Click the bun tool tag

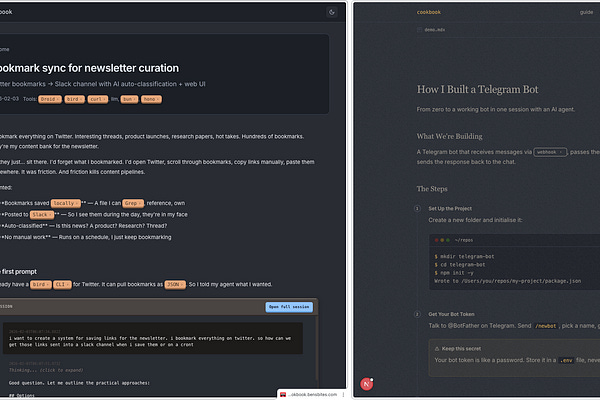pos(129,99)
